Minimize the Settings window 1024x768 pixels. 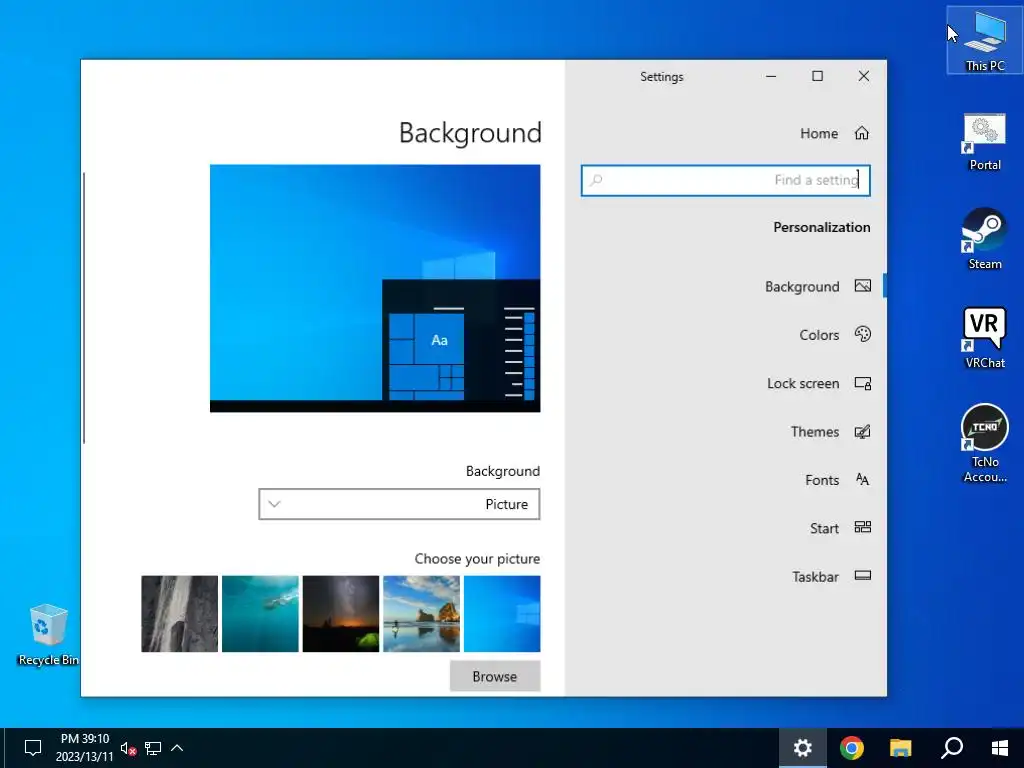[x=771, y=76]
